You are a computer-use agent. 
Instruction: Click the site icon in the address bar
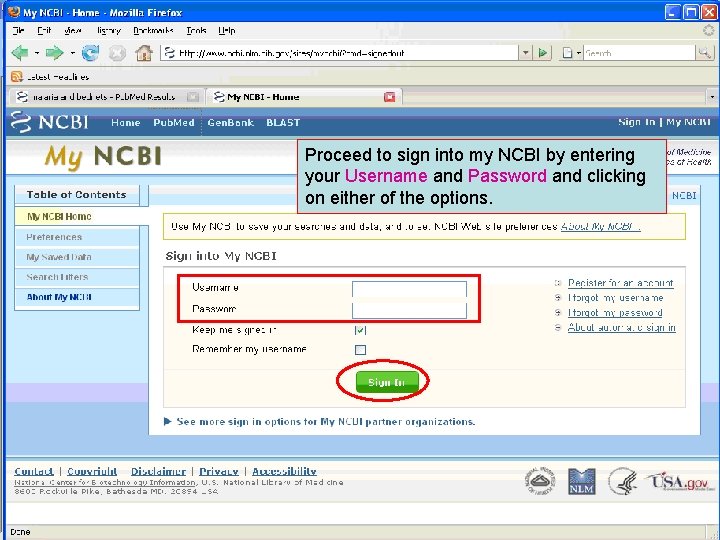point(169,53)
